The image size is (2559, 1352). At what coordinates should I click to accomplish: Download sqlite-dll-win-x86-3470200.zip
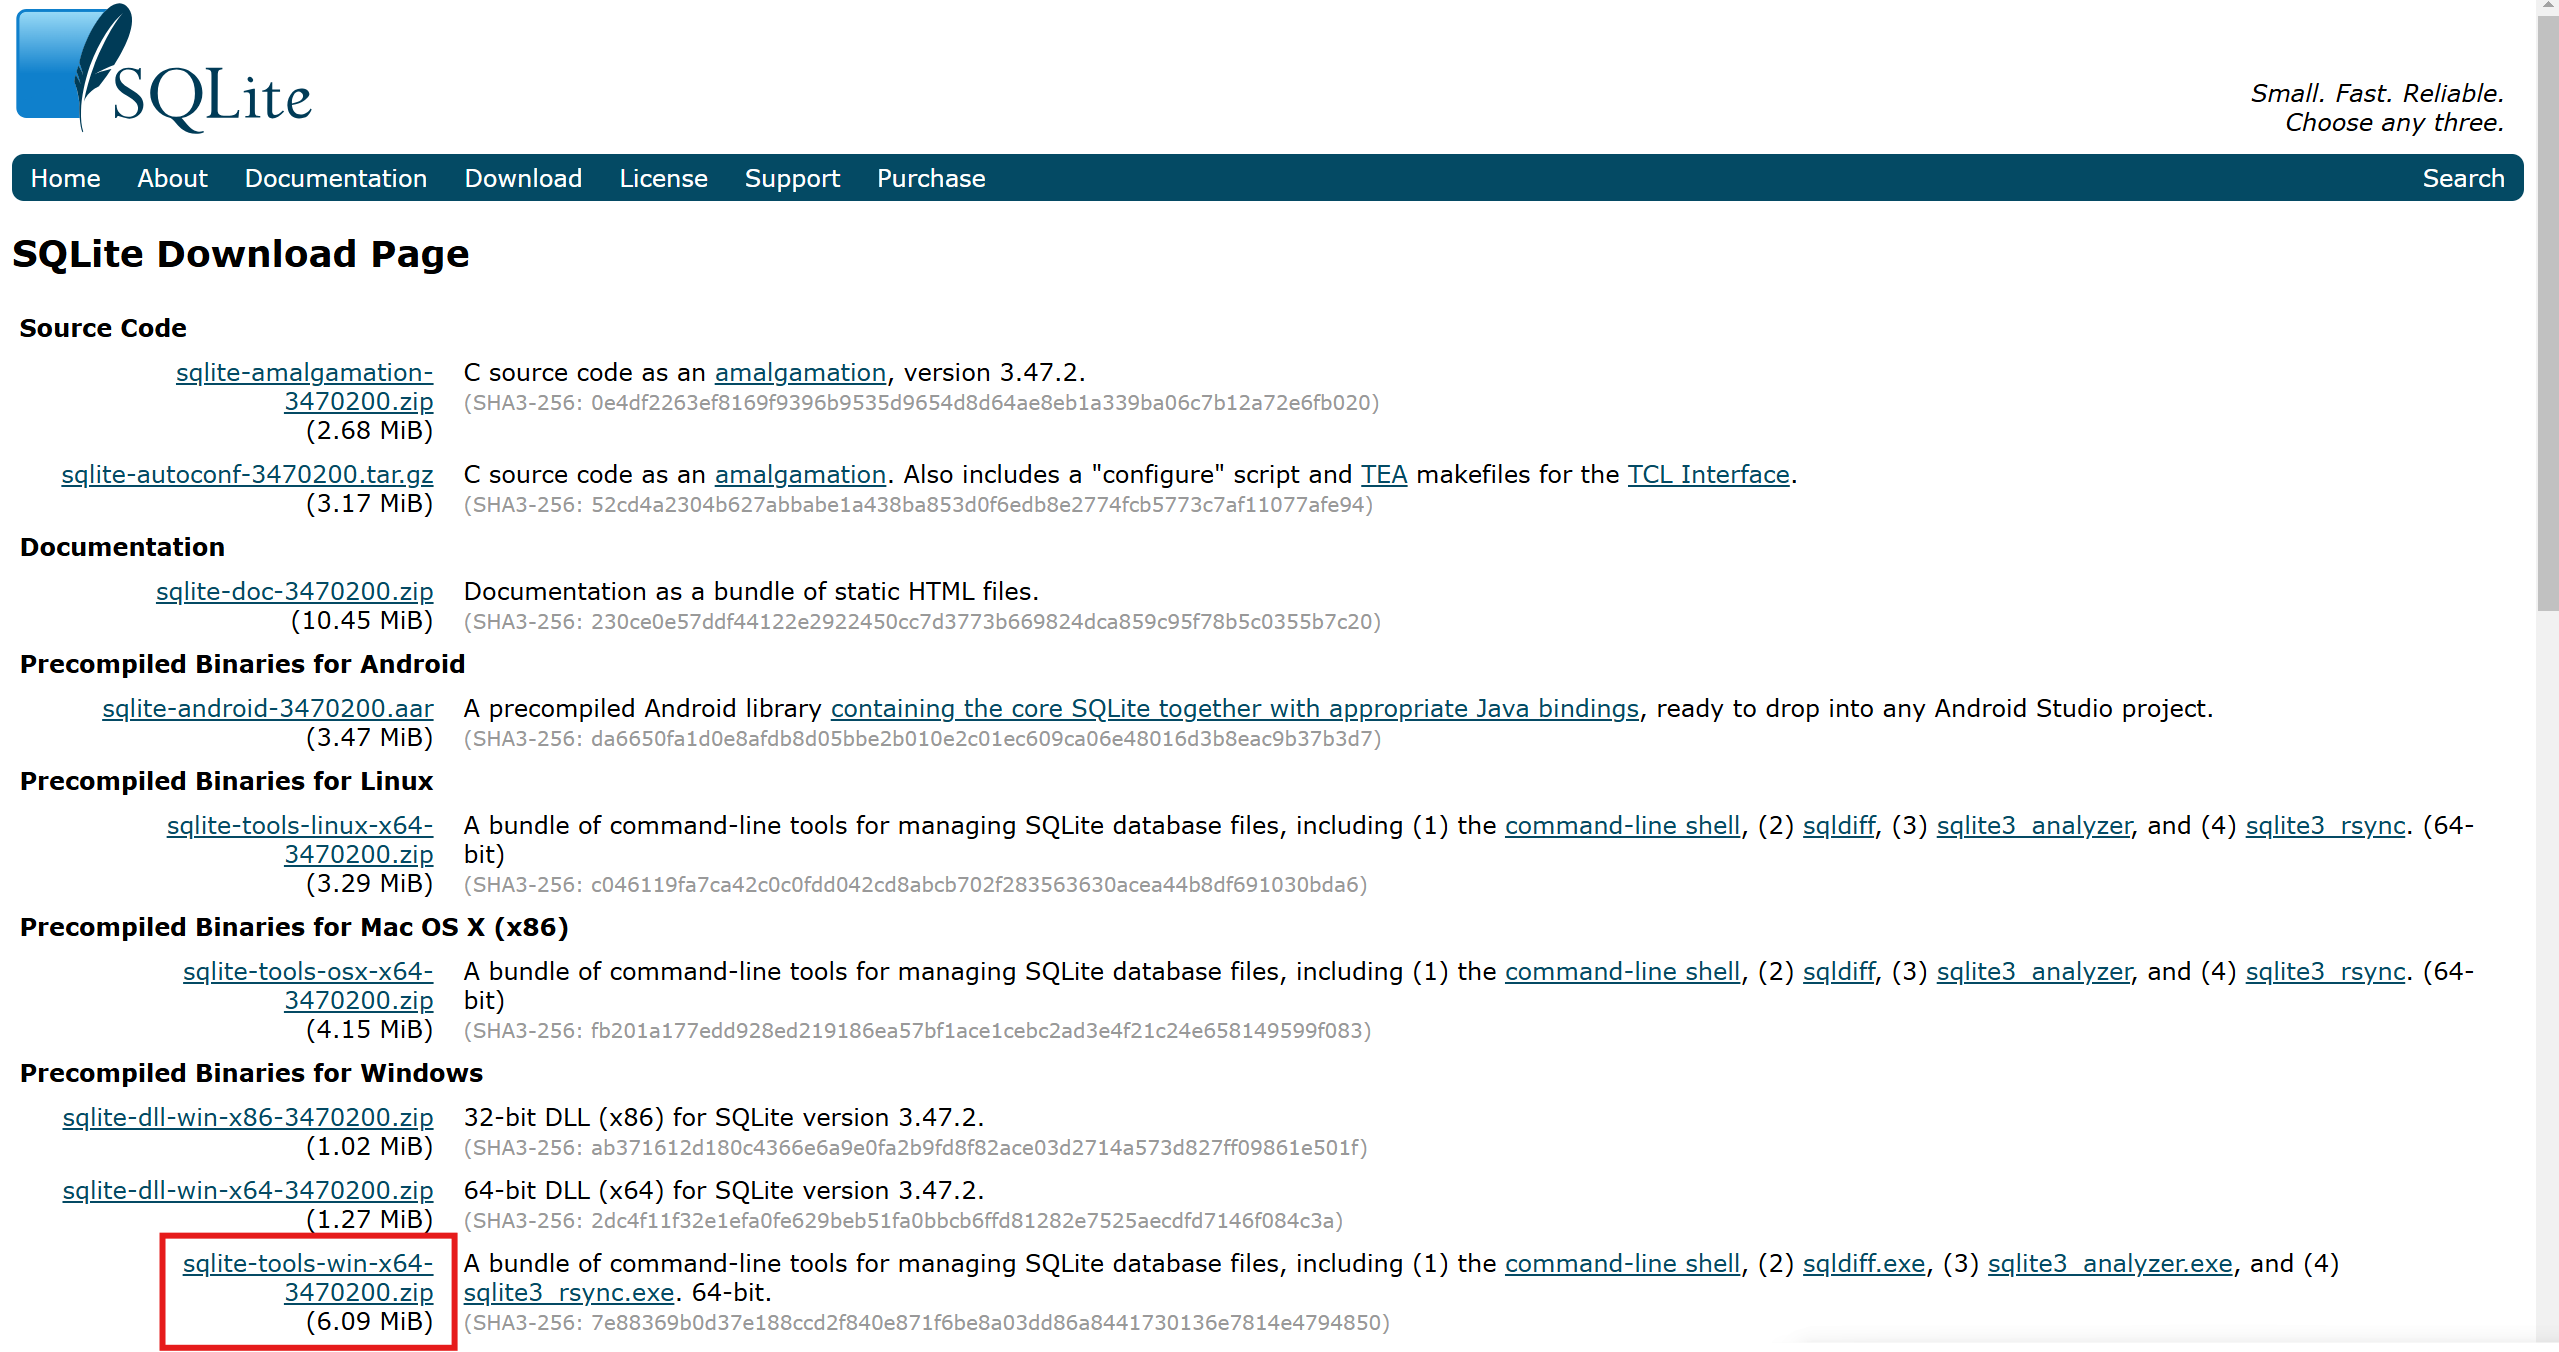click(247, 1117)
